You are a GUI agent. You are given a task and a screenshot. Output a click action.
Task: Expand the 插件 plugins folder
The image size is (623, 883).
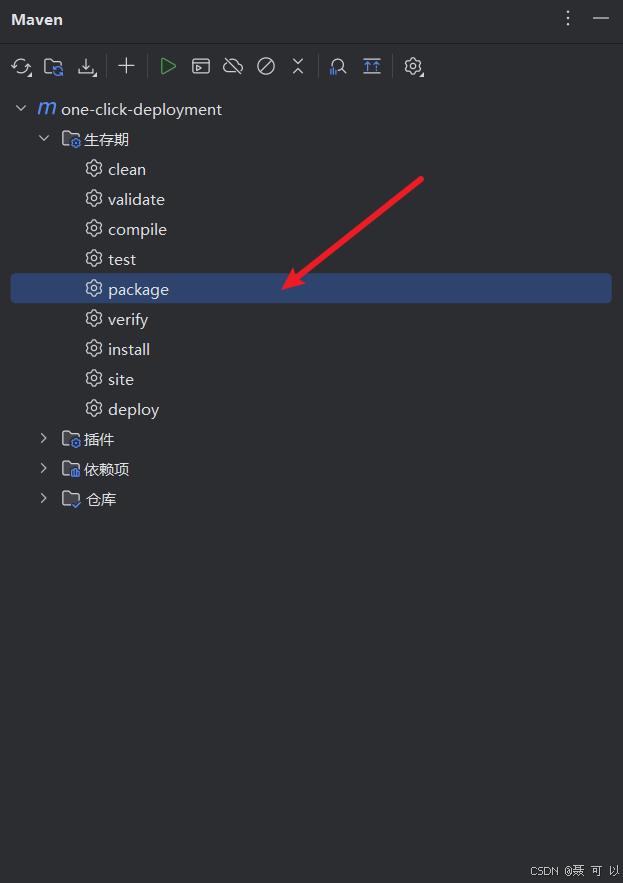click(x=44, y=438)
